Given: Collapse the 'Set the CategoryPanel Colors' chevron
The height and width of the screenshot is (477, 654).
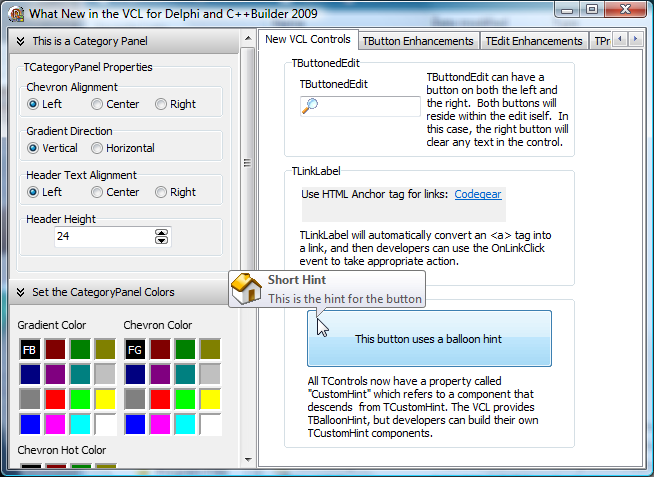Looking at the screenshot, I should point(20,293).
